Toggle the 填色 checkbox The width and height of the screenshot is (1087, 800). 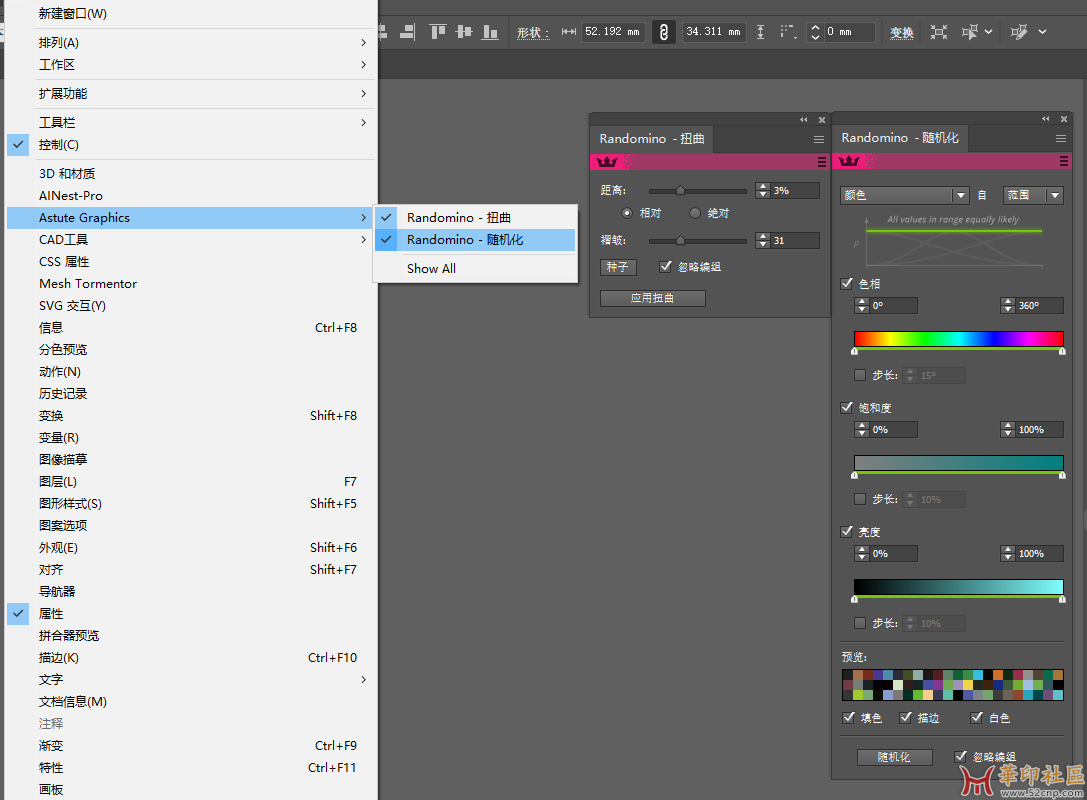coord(849,718)
